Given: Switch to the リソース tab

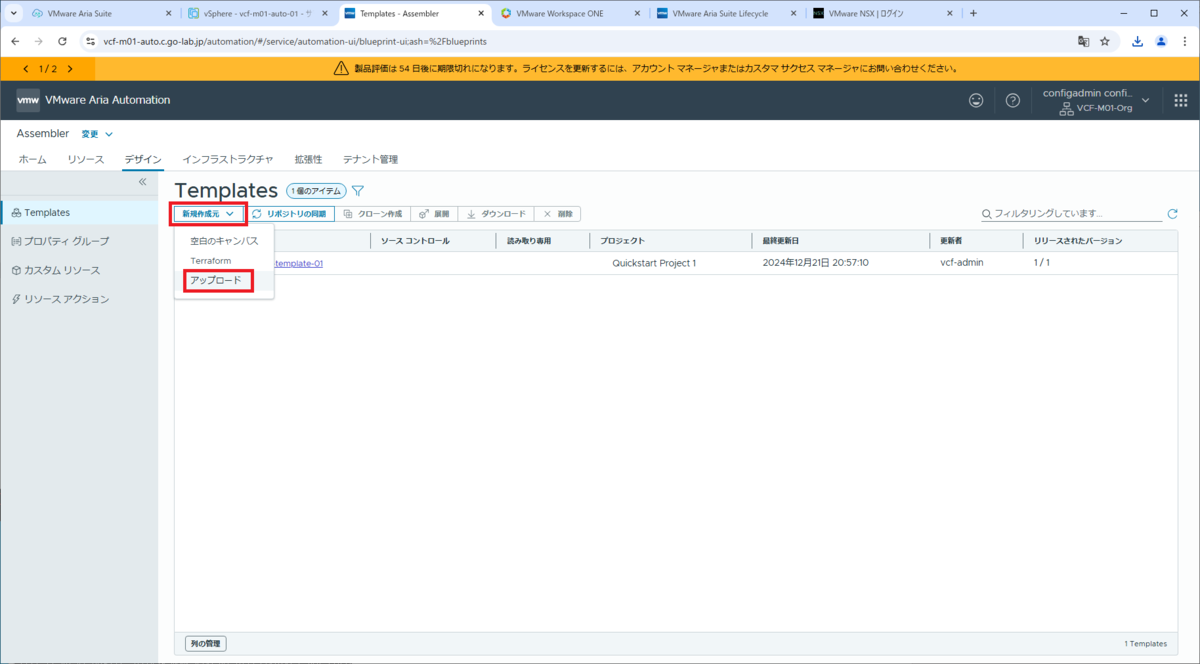Looking at the screenshot, I should coord(86,159).
